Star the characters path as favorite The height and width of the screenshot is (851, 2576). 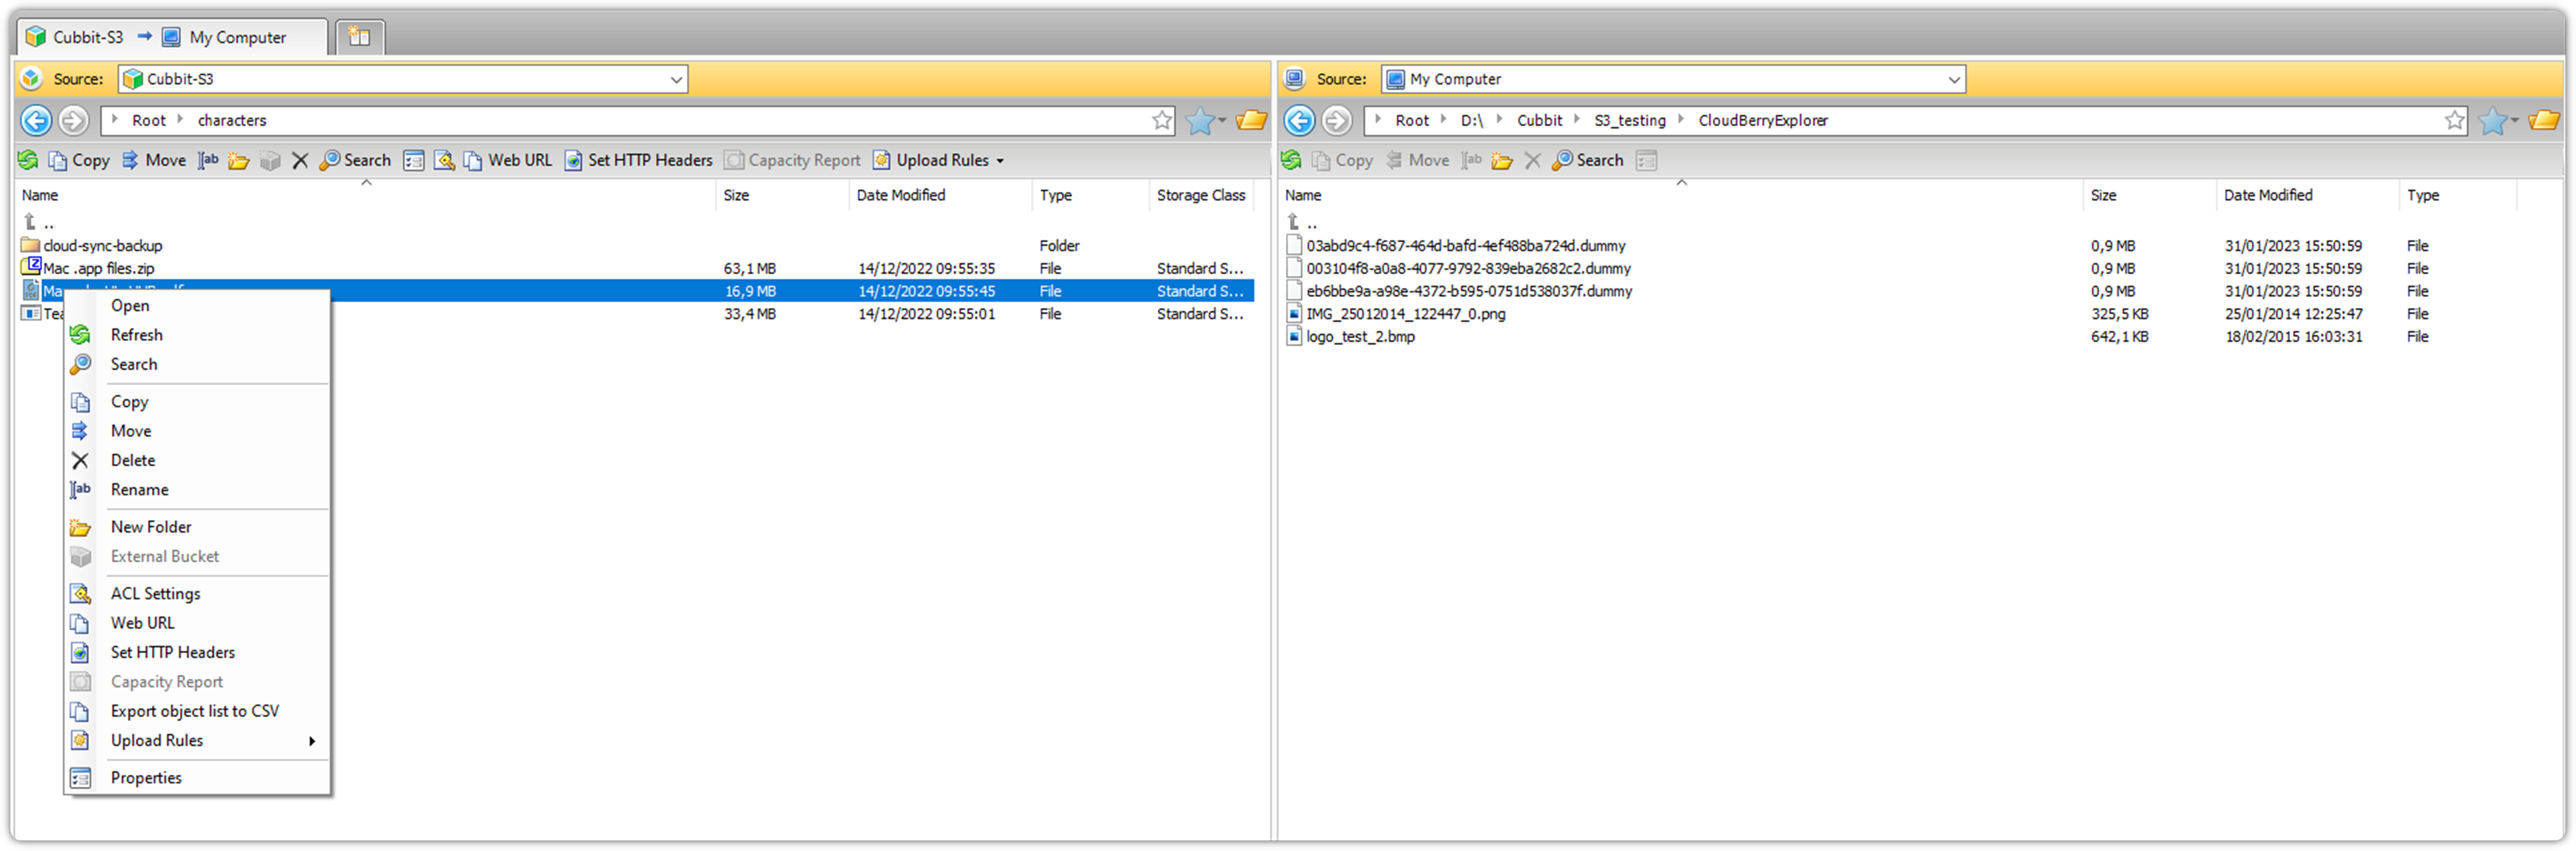click(1161, 121)
